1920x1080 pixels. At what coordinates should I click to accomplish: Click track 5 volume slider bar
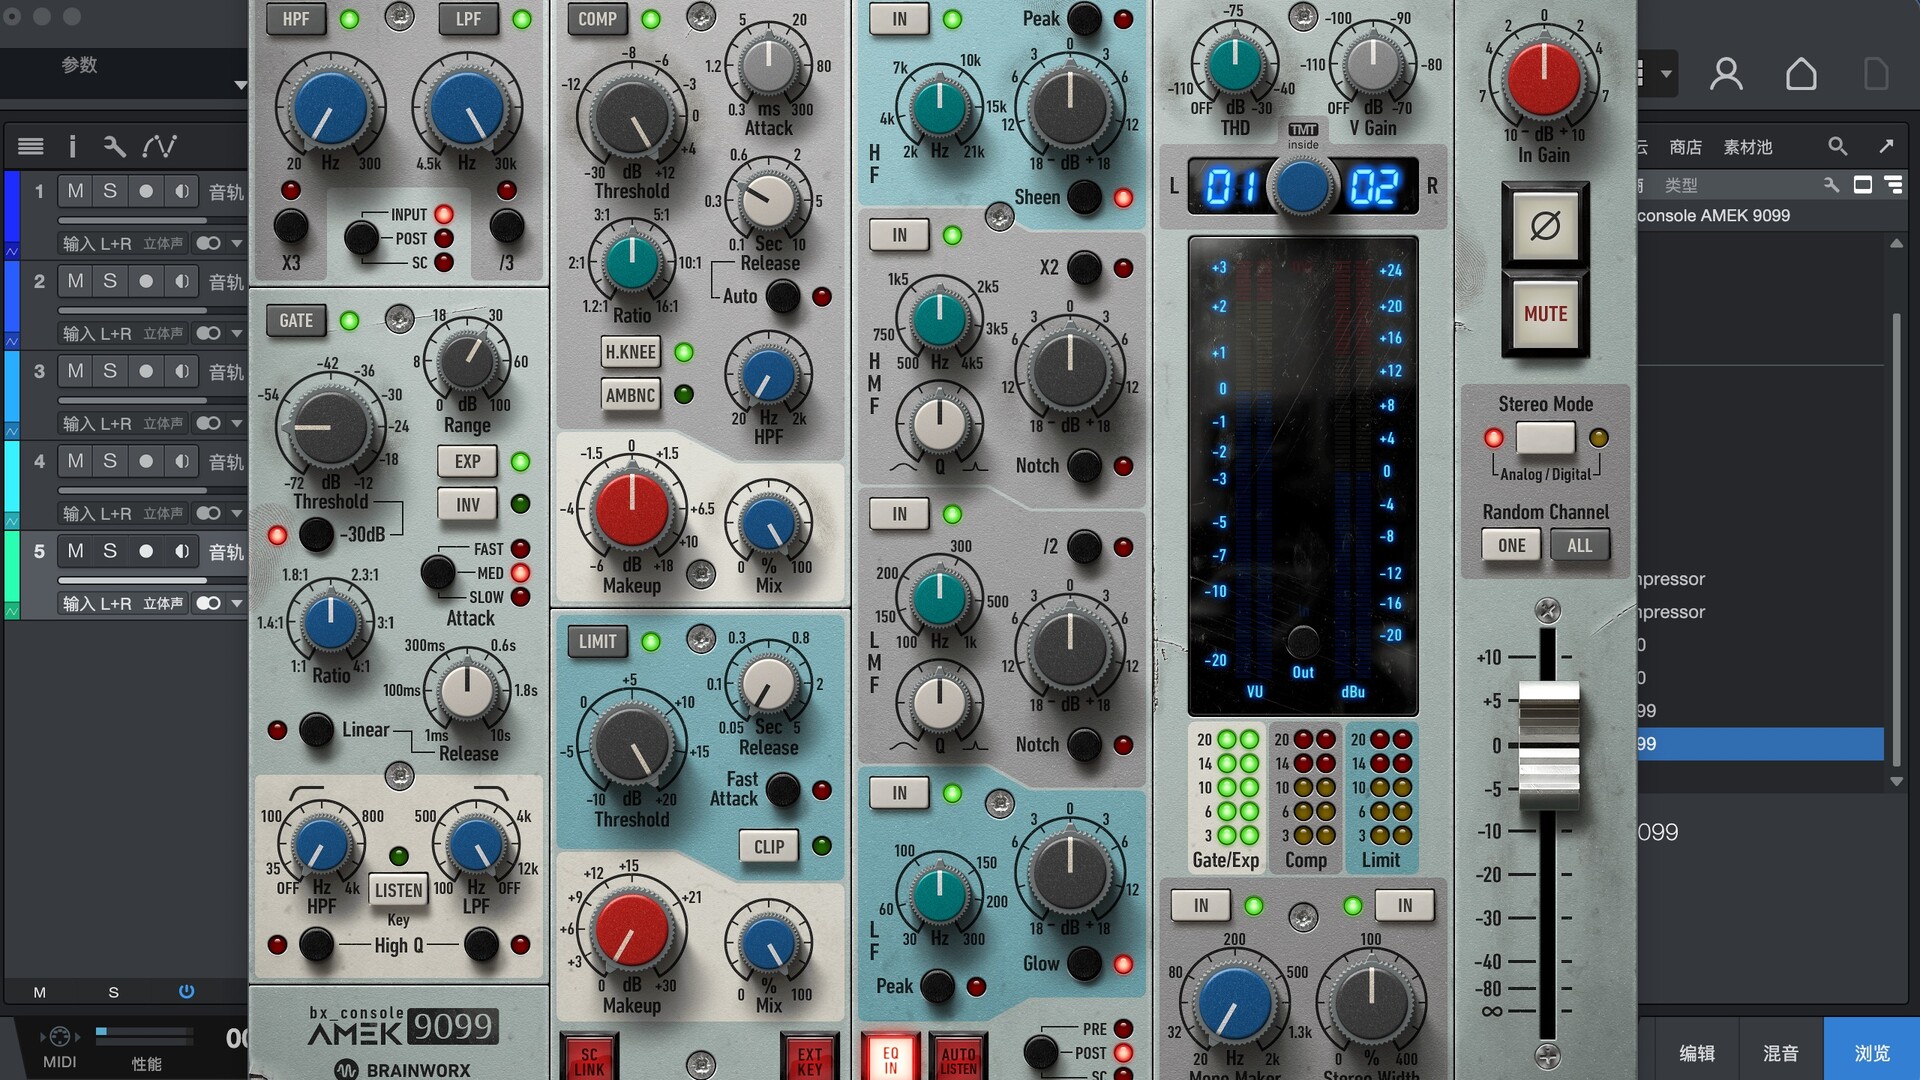click(x=132, y=580)
